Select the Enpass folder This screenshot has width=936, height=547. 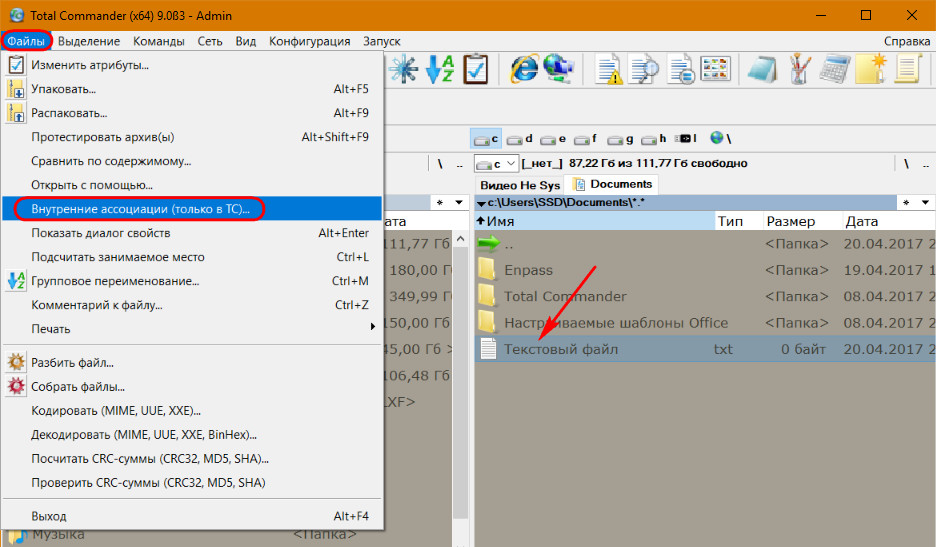click(705, 270)
